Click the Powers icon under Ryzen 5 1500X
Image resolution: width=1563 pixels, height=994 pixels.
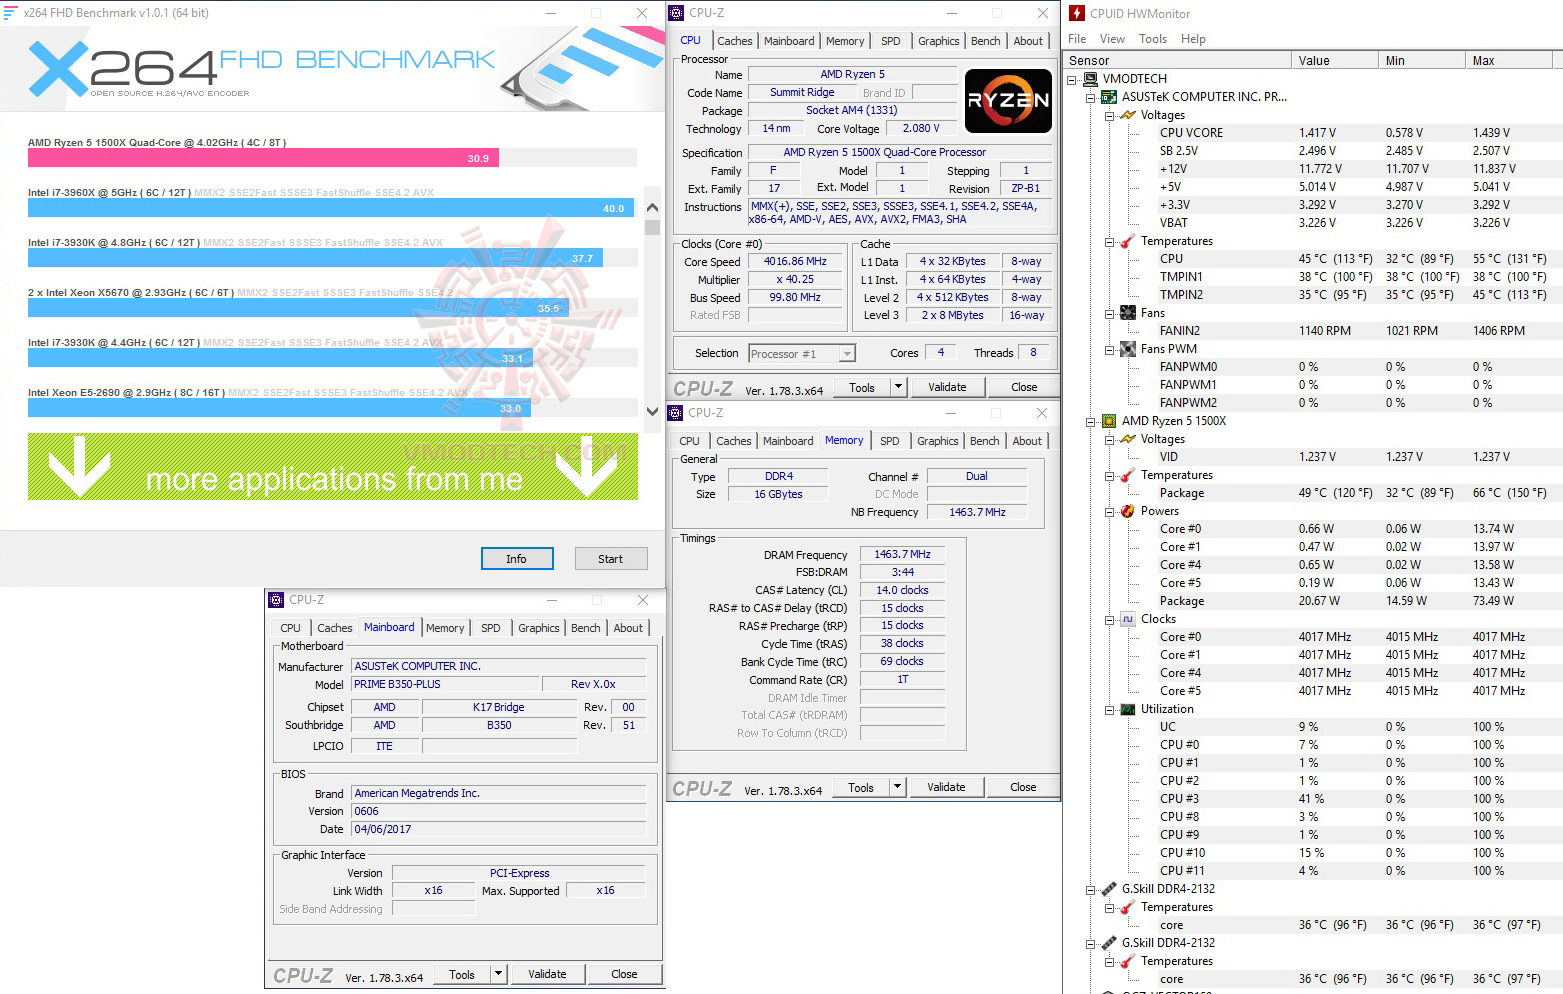pyautogui.click(x=1128, y=511)
